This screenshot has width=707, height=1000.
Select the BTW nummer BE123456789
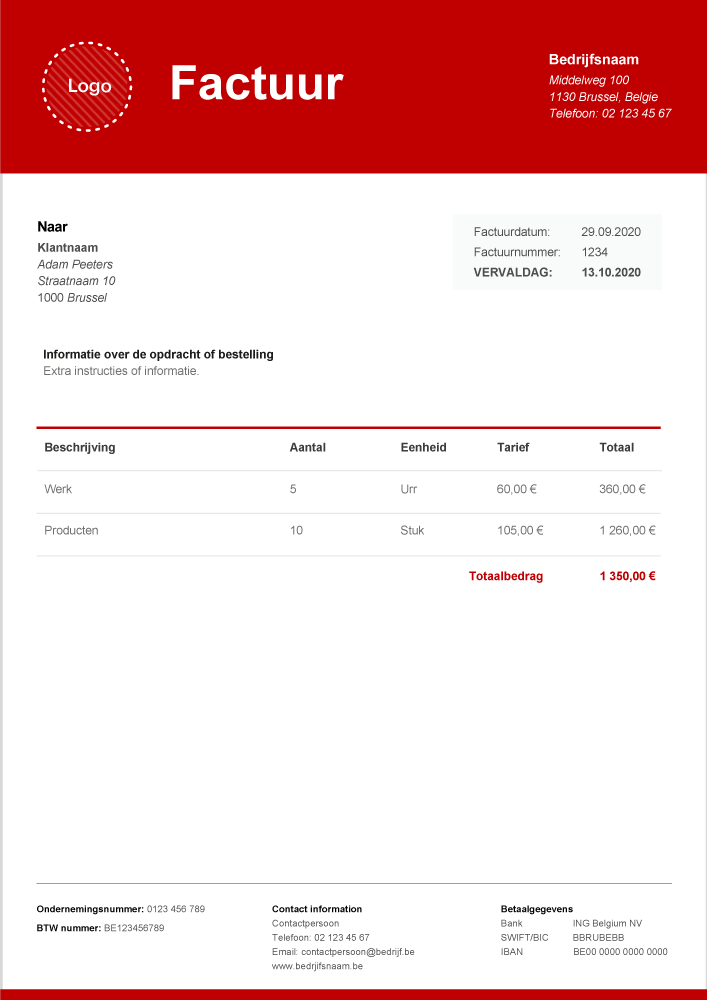point(134,929)
